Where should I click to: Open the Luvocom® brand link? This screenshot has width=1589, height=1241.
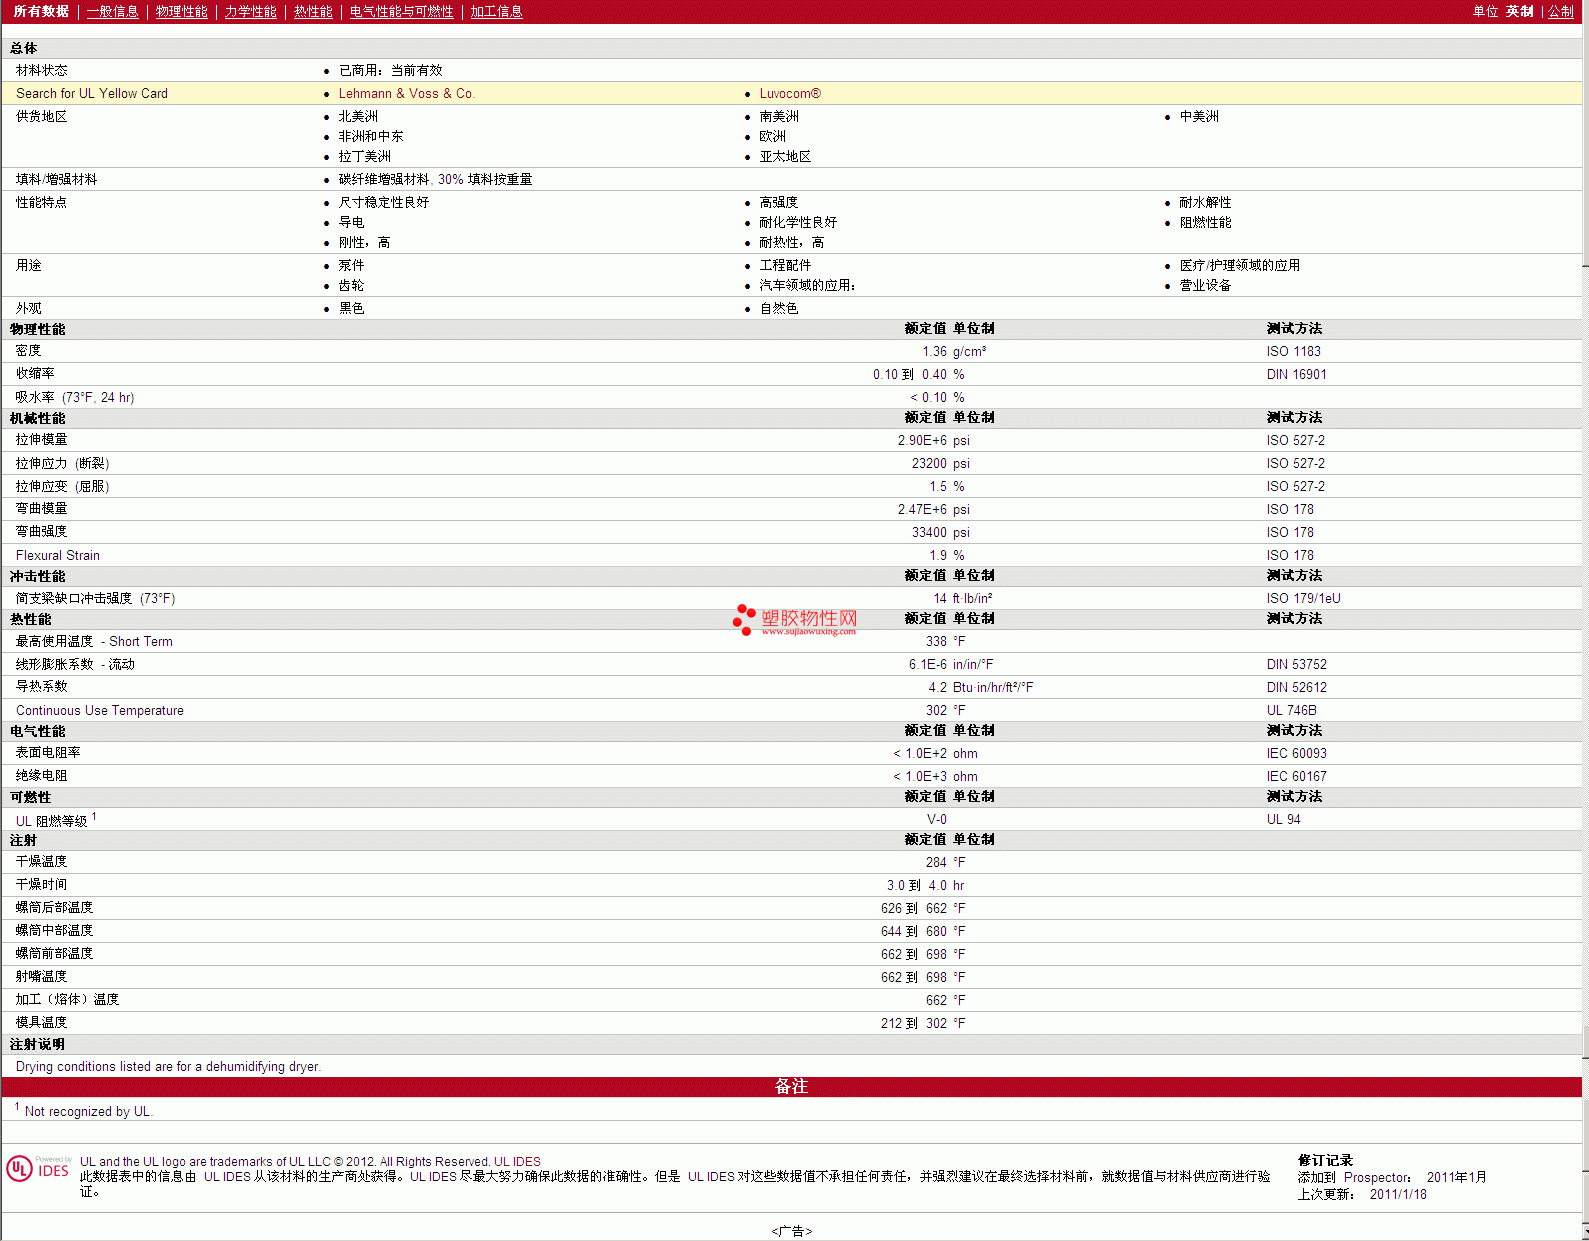789,94
